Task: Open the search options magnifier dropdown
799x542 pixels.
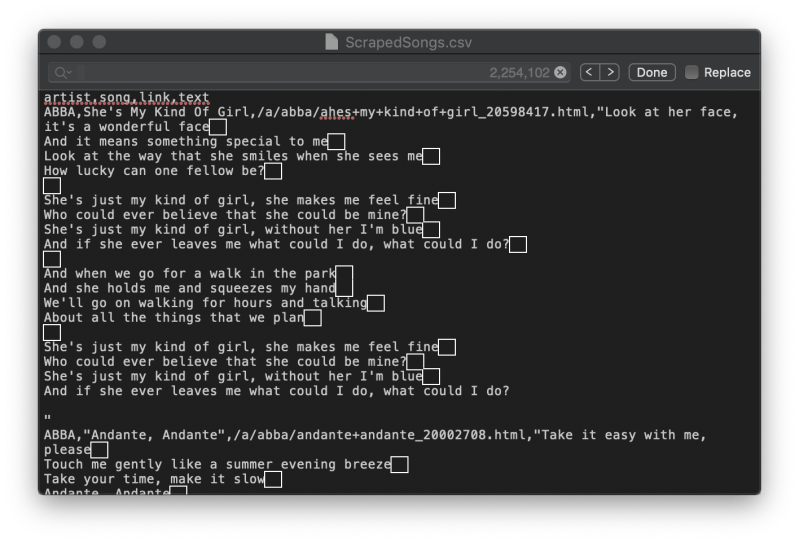Action: tap(63, 73)
